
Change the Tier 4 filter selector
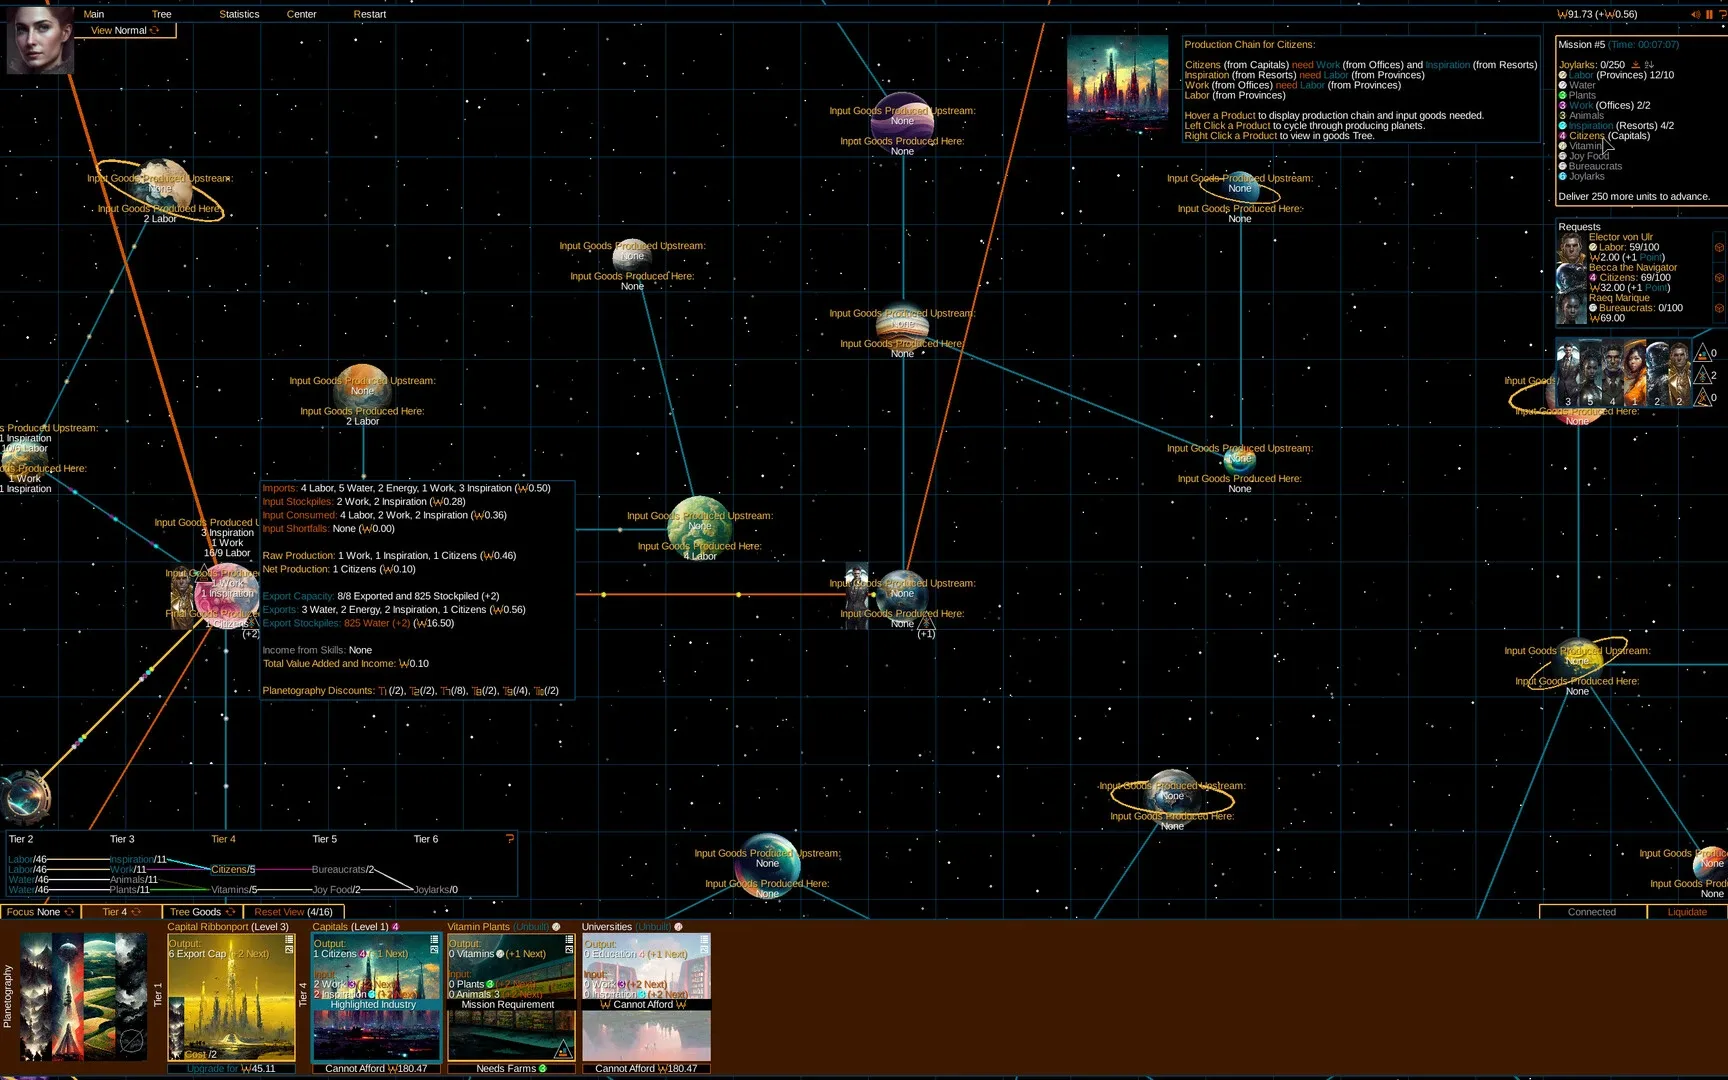pos(121,912)
